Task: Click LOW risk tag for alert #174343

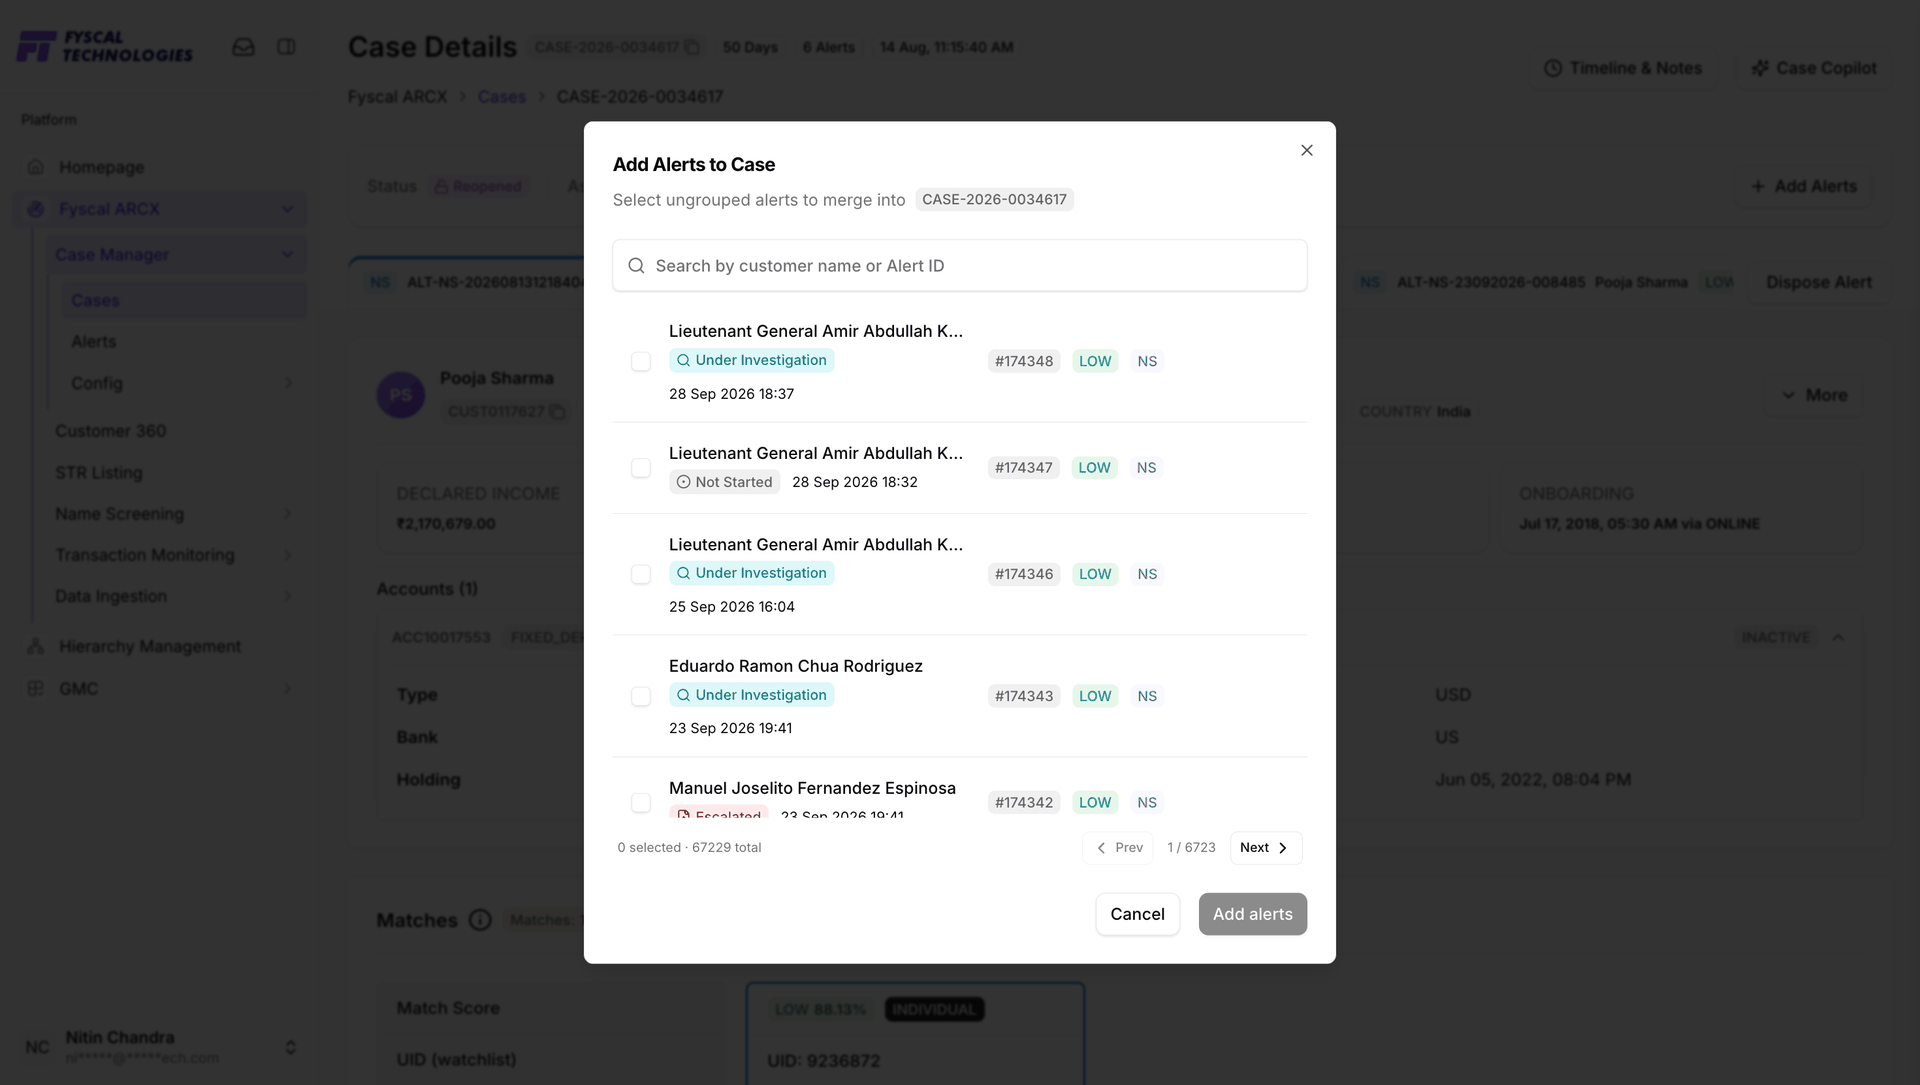Action: (1095, 696)
